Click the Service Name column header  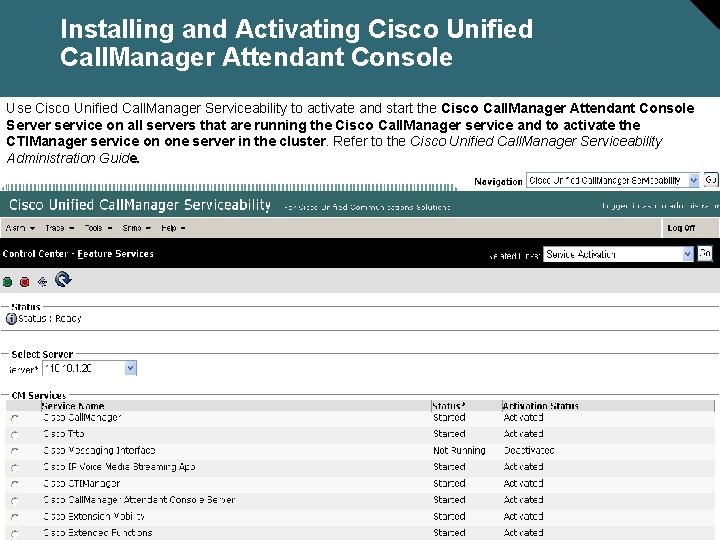pos(73,406)
